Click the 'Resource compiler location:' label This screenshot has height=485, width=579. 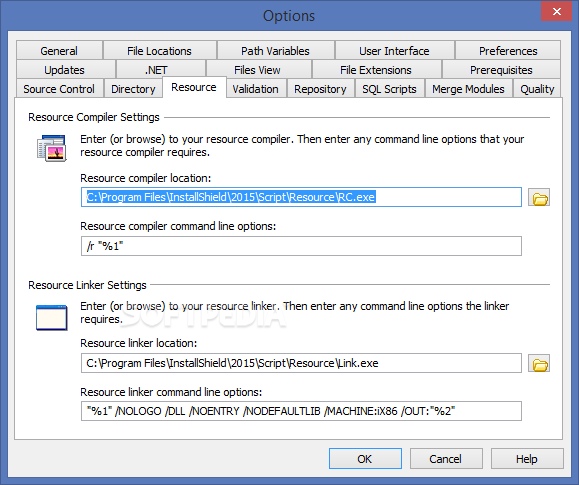point(145,178)
